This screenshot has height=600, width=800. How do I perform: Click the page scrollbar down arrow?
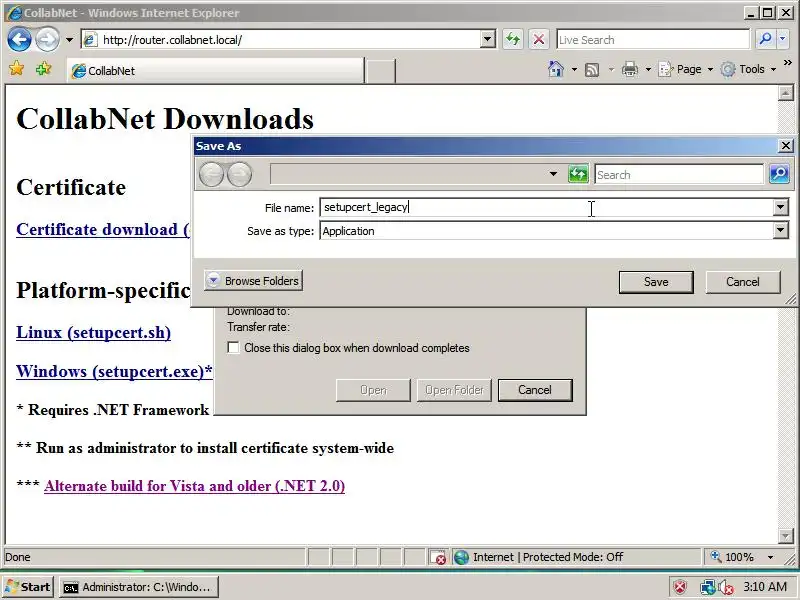pyautogui.click(x=786, y=535)
